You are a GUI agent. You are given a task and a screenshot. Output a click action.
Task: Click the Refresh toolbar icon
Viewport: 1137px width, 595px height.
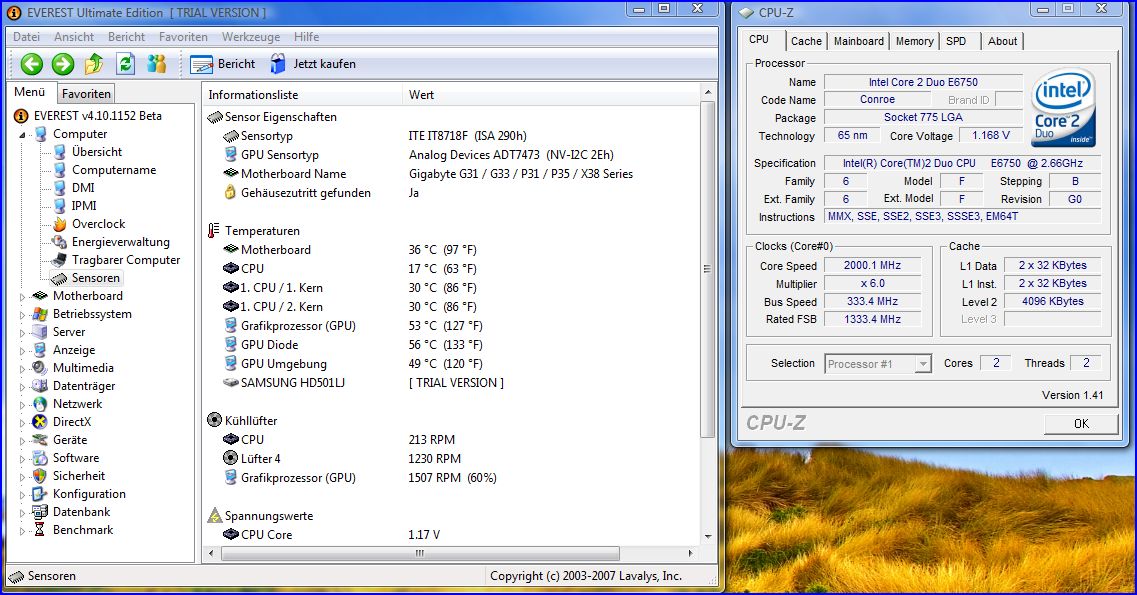(125, 64)
